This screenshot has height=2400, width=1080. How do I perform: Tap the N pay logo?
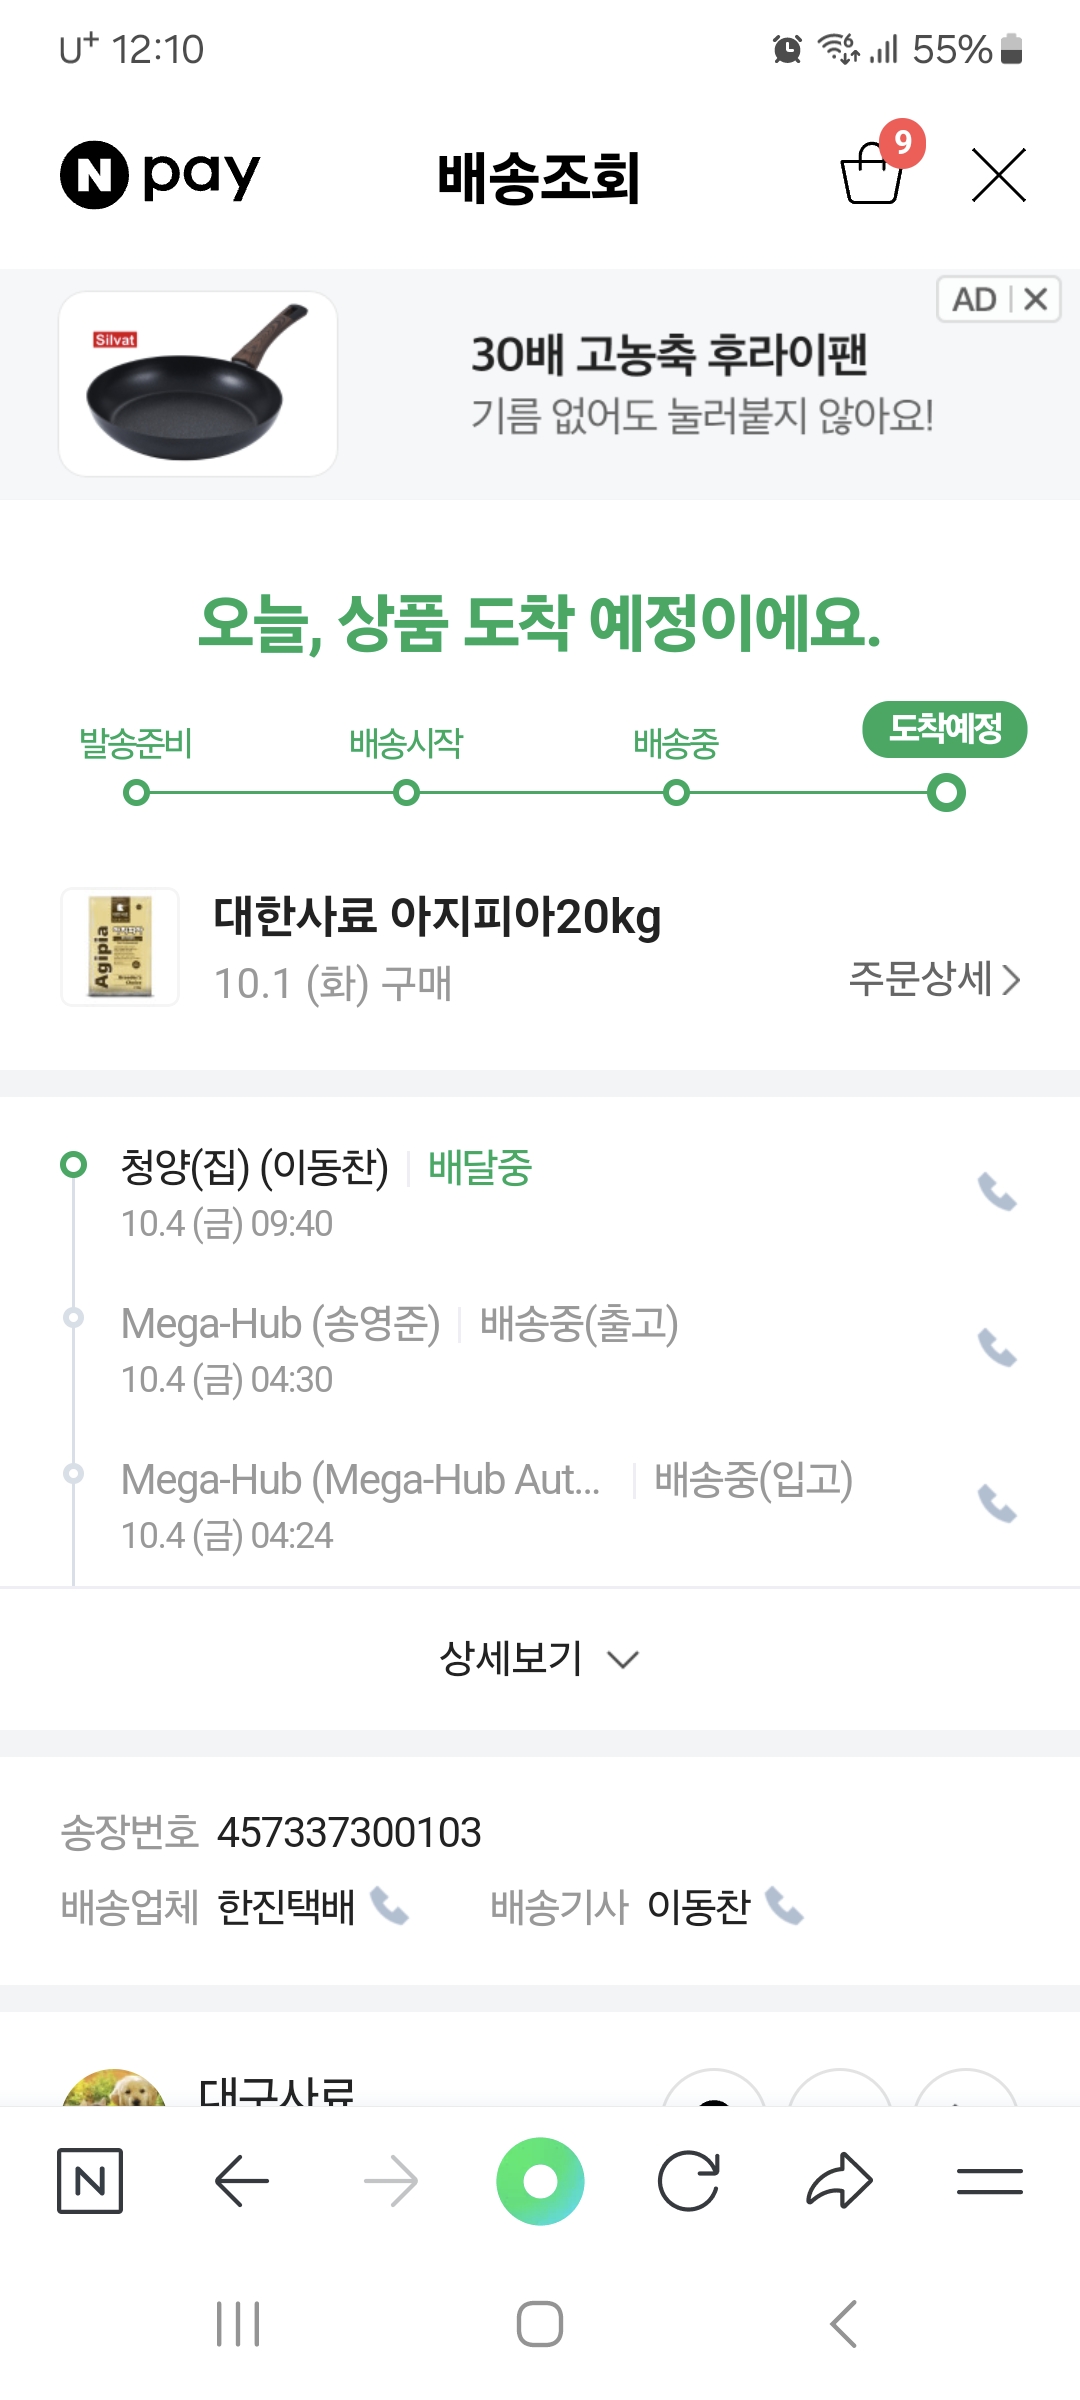click(160, 175)
